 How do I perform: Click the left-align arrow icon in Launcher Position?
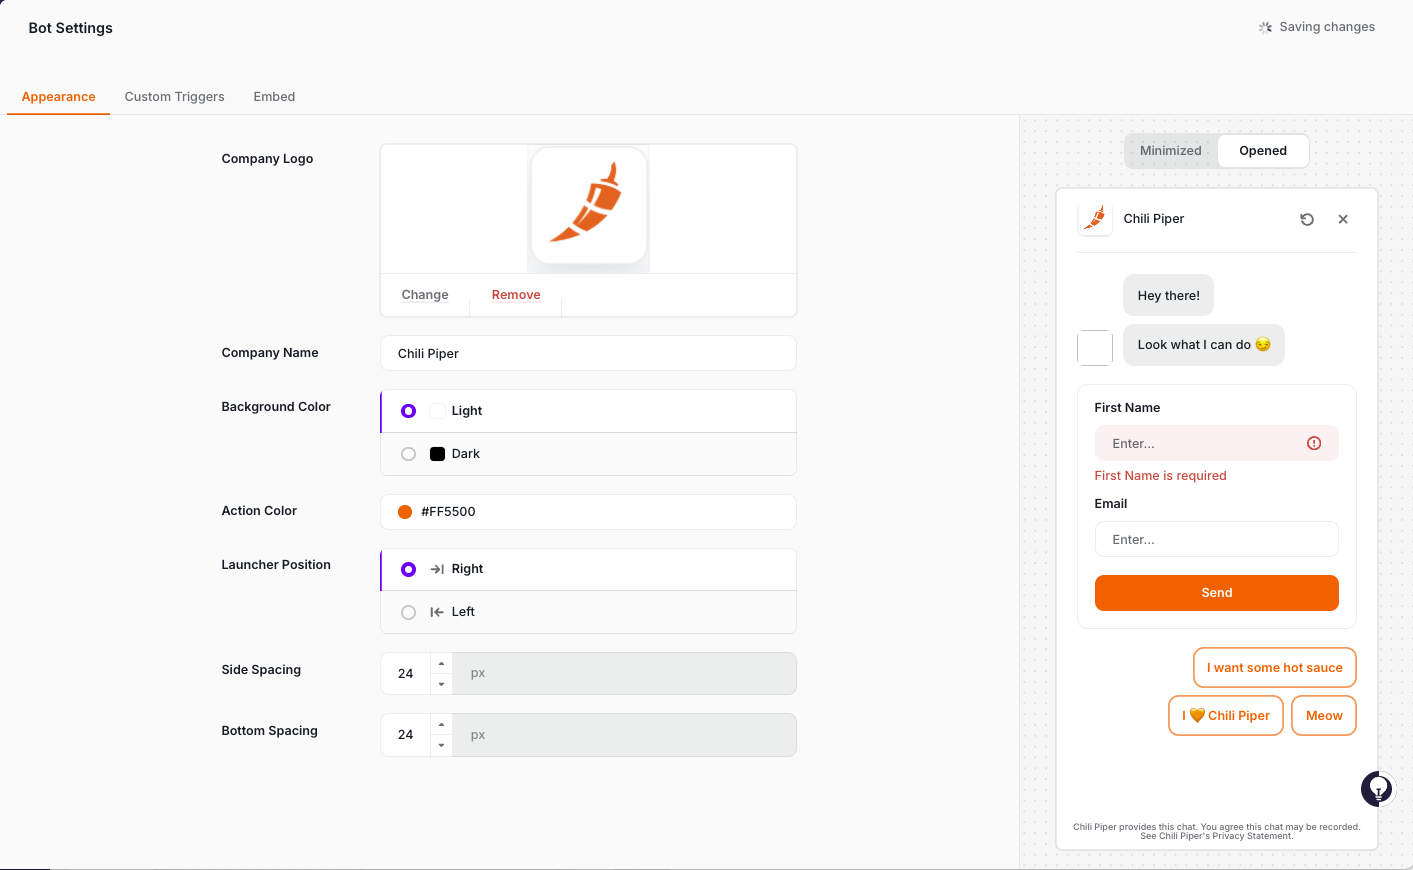(437, 612)
